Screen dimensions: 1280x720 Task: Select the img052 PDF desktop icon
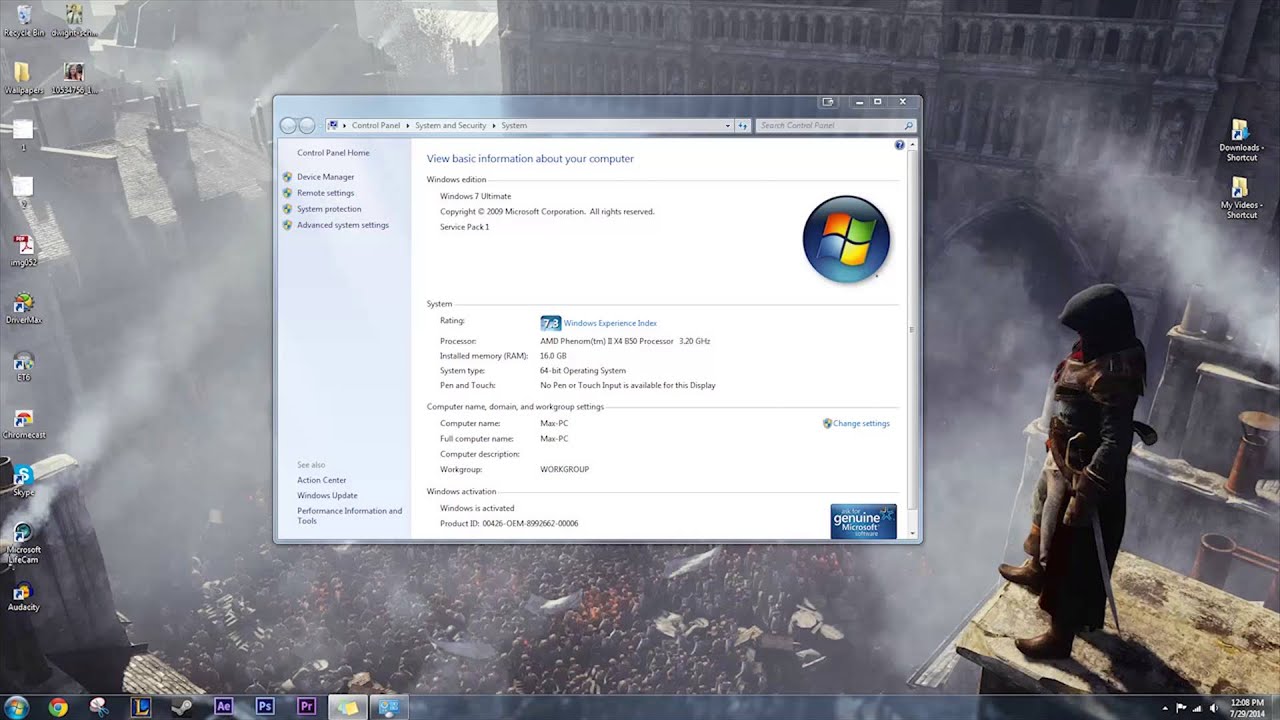click(23, 250)
